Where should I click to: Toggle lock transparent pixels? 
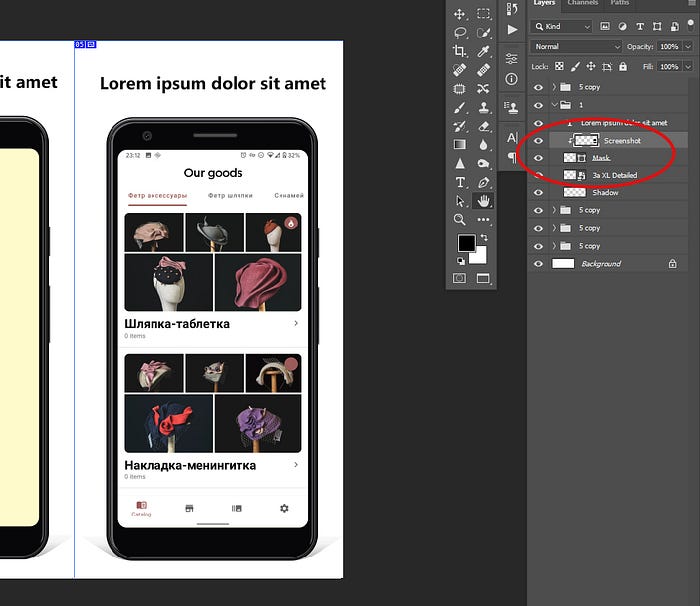click(x=559, y=67)
